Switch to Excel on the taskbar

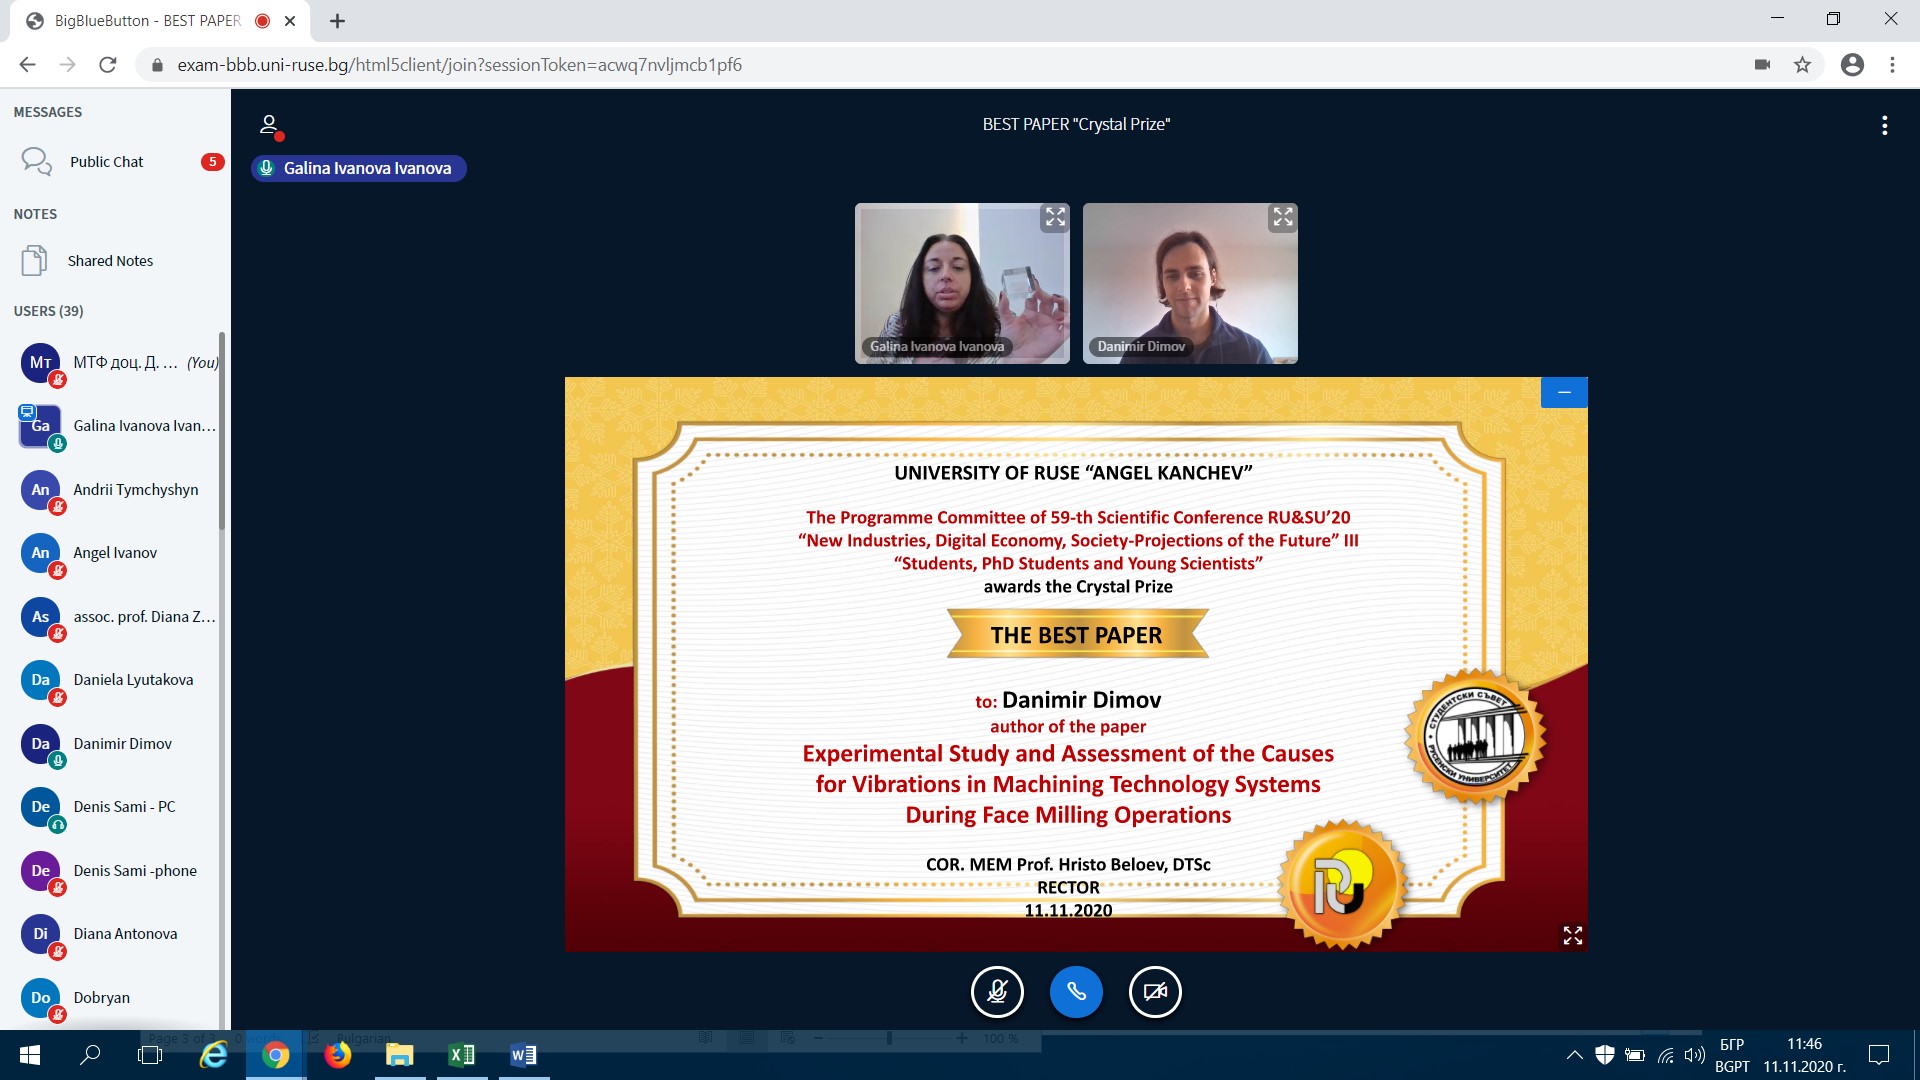(x=462, y=1055)
